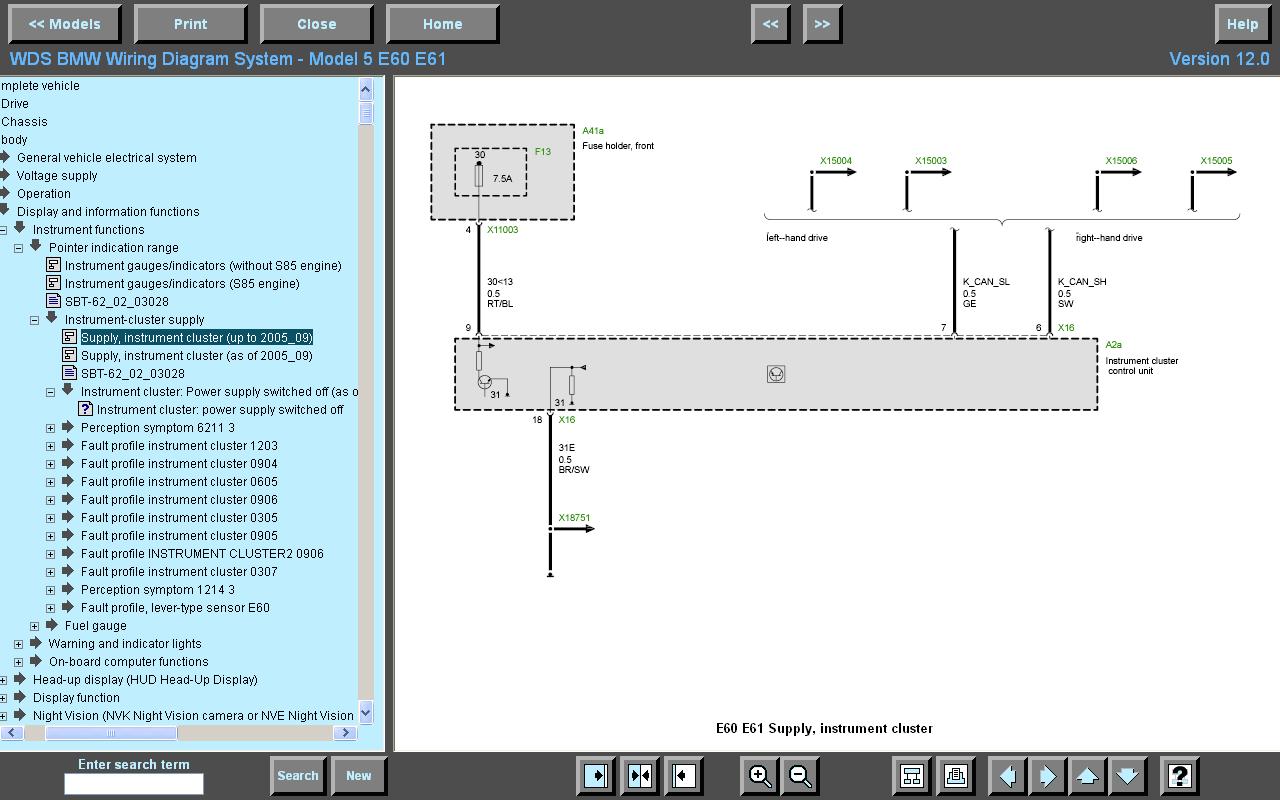This screenshot has height=800, width=1280.
Task: Click the tree scrollbar down arrow
Action: [x=366, y=712]
